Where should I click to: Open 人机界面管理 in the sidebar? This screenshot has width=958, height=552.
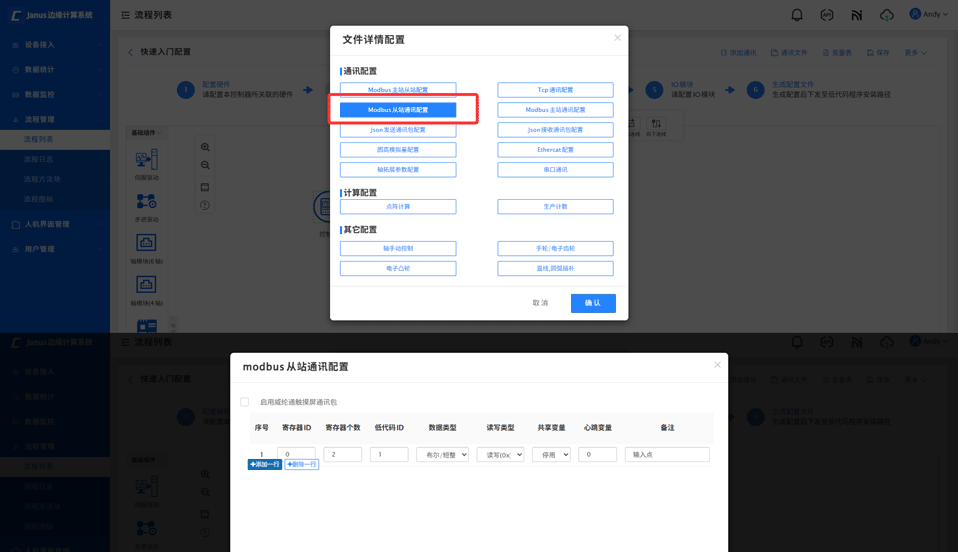pyautogui.click(x=47, y=224)
